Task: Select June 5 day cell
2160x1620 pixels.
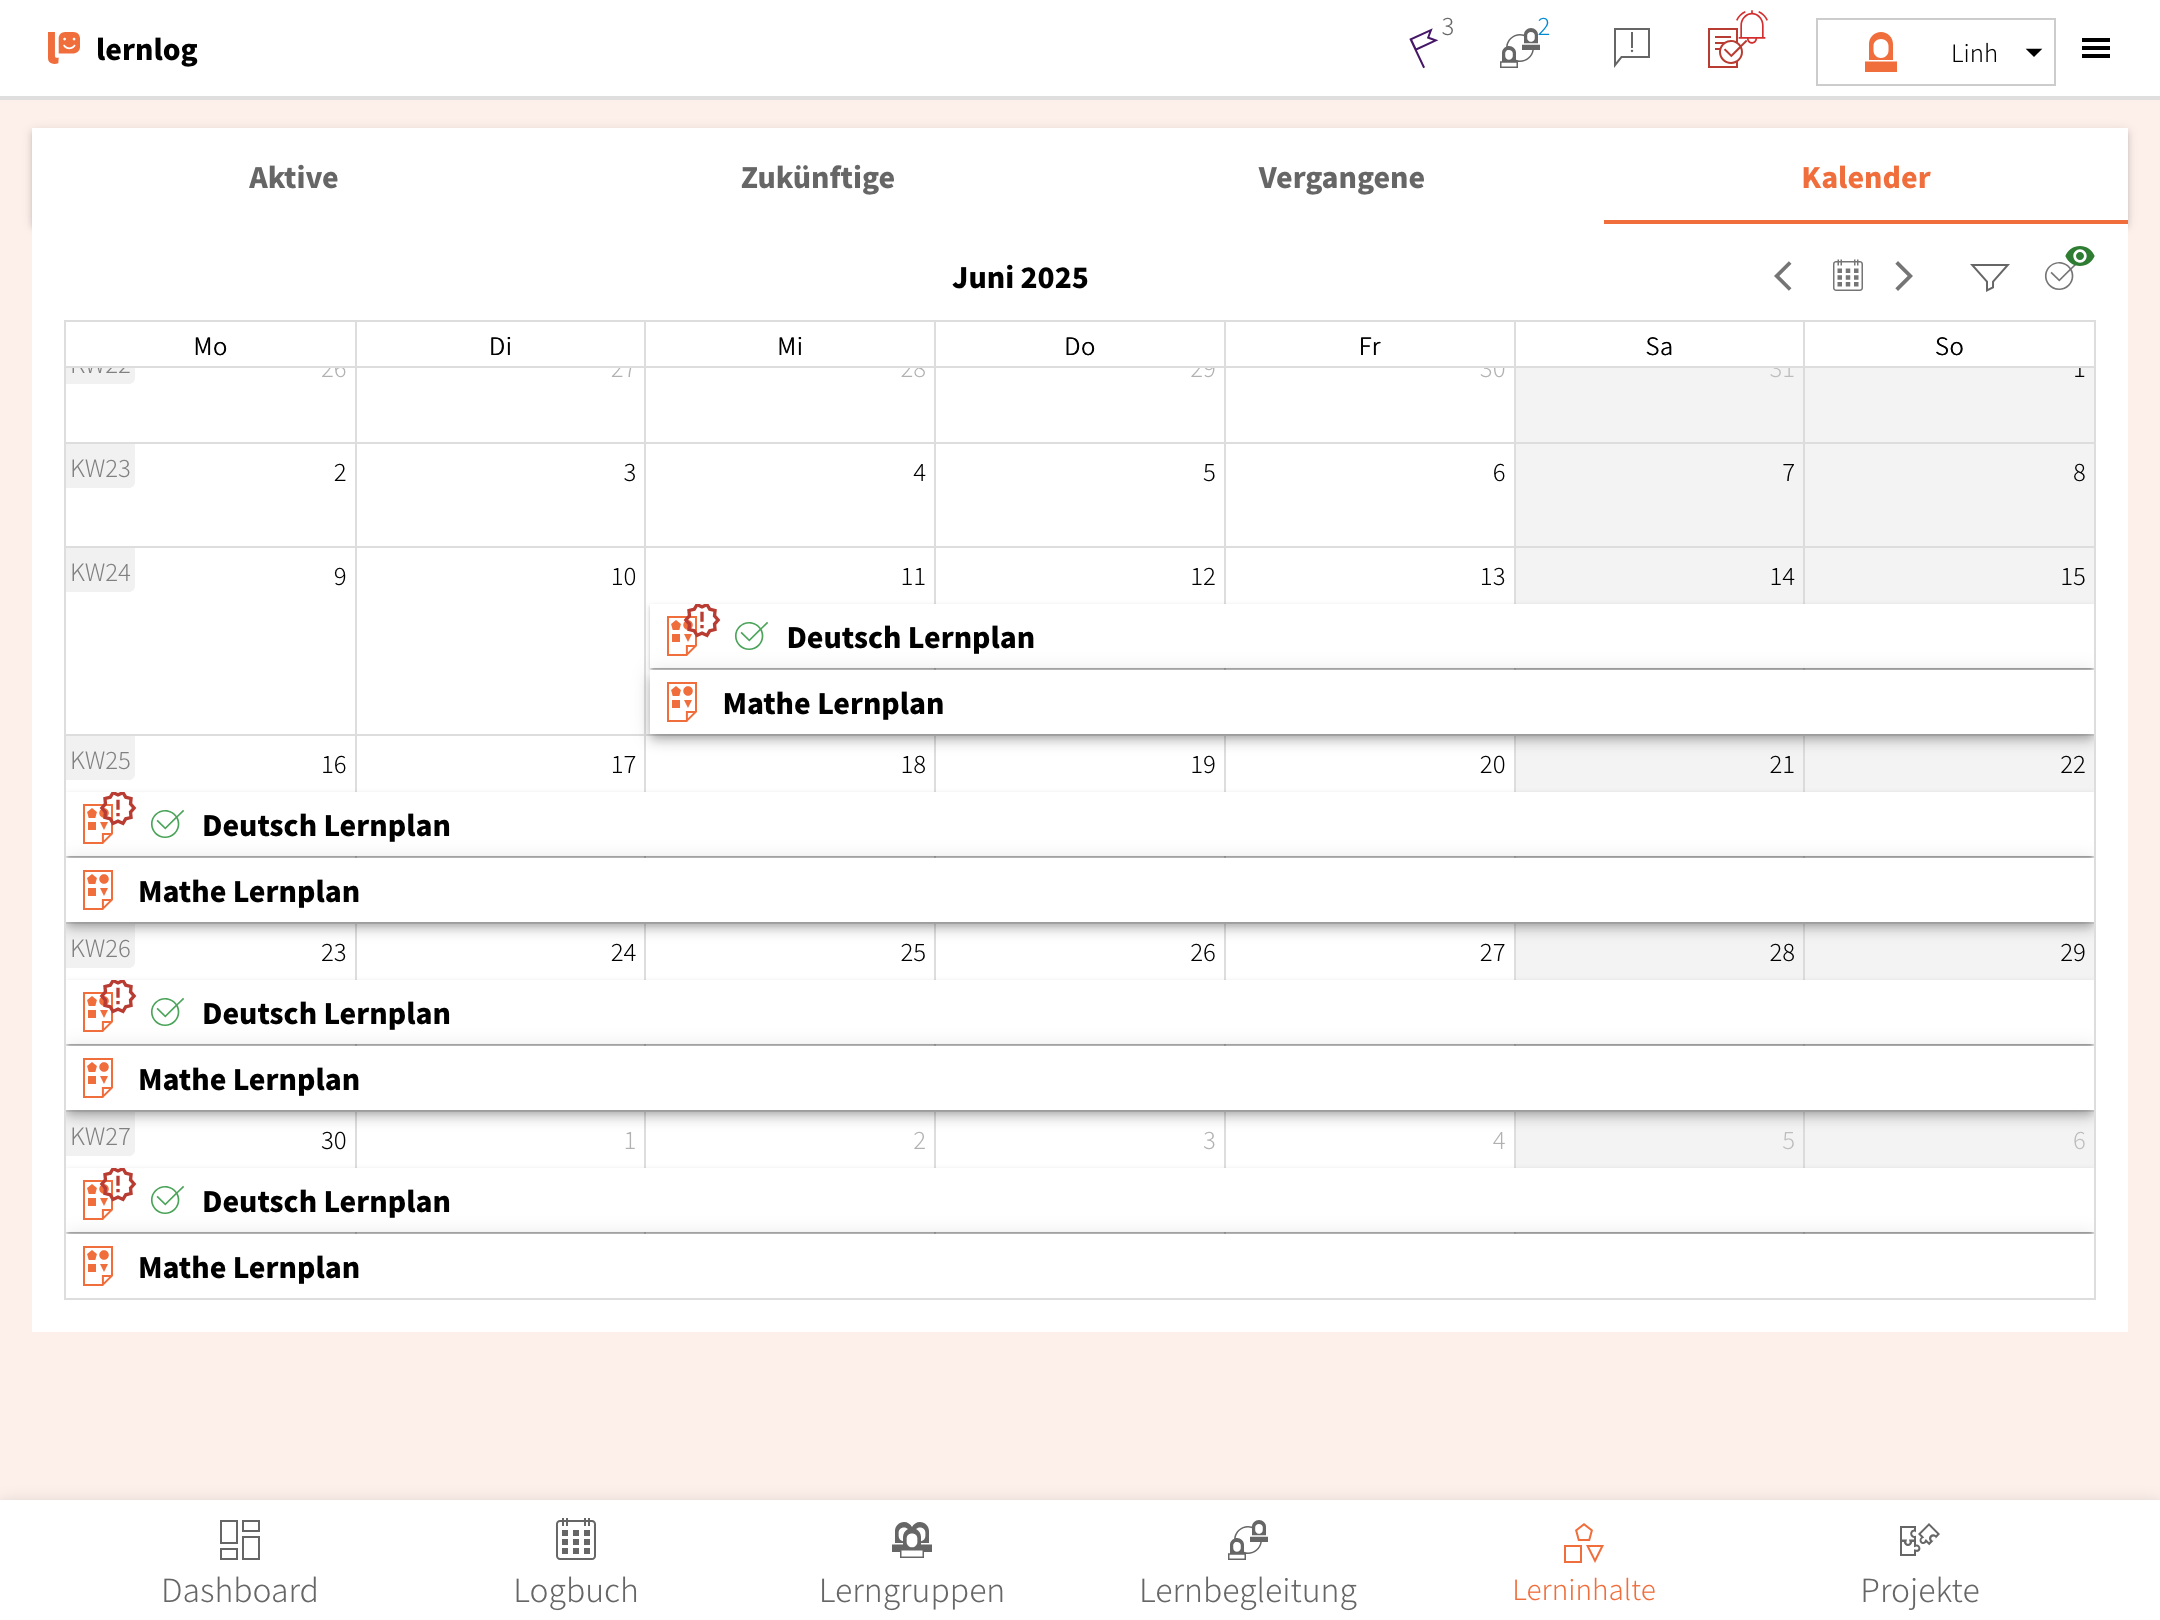Action: tap(1079, 495)
